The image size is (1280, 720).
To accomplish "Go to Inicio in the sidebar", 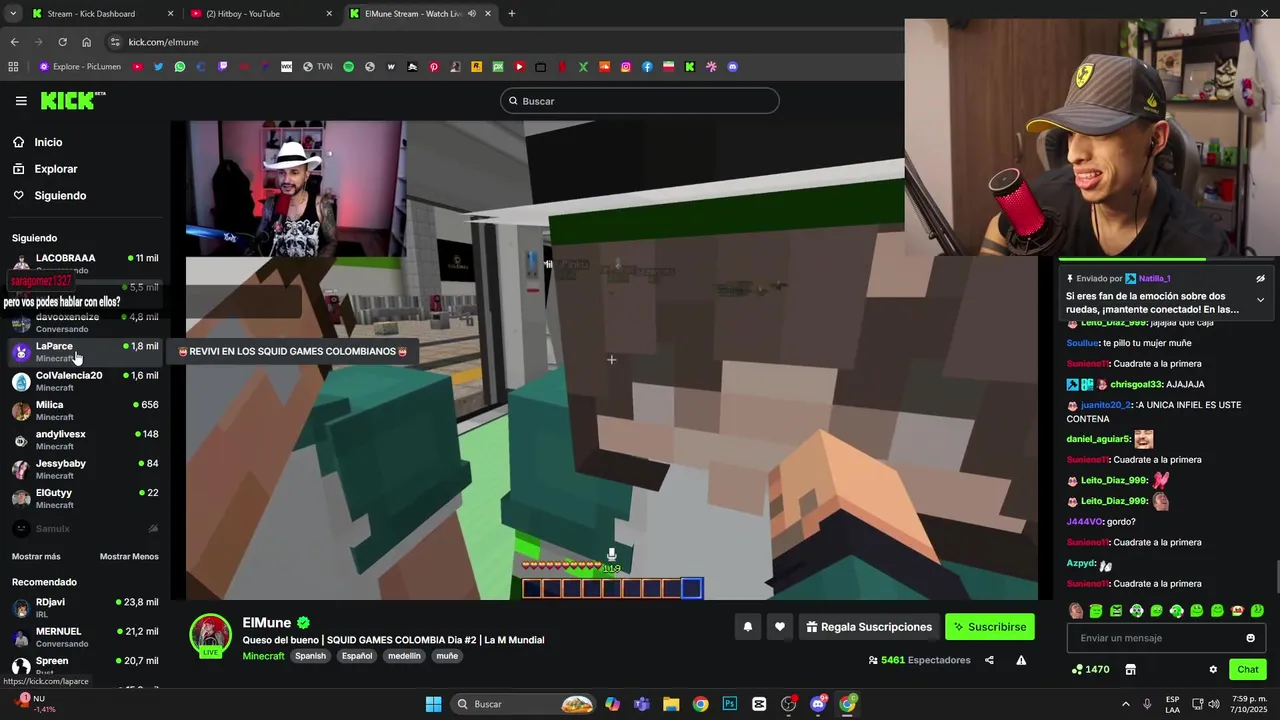I will click(47, 142).
